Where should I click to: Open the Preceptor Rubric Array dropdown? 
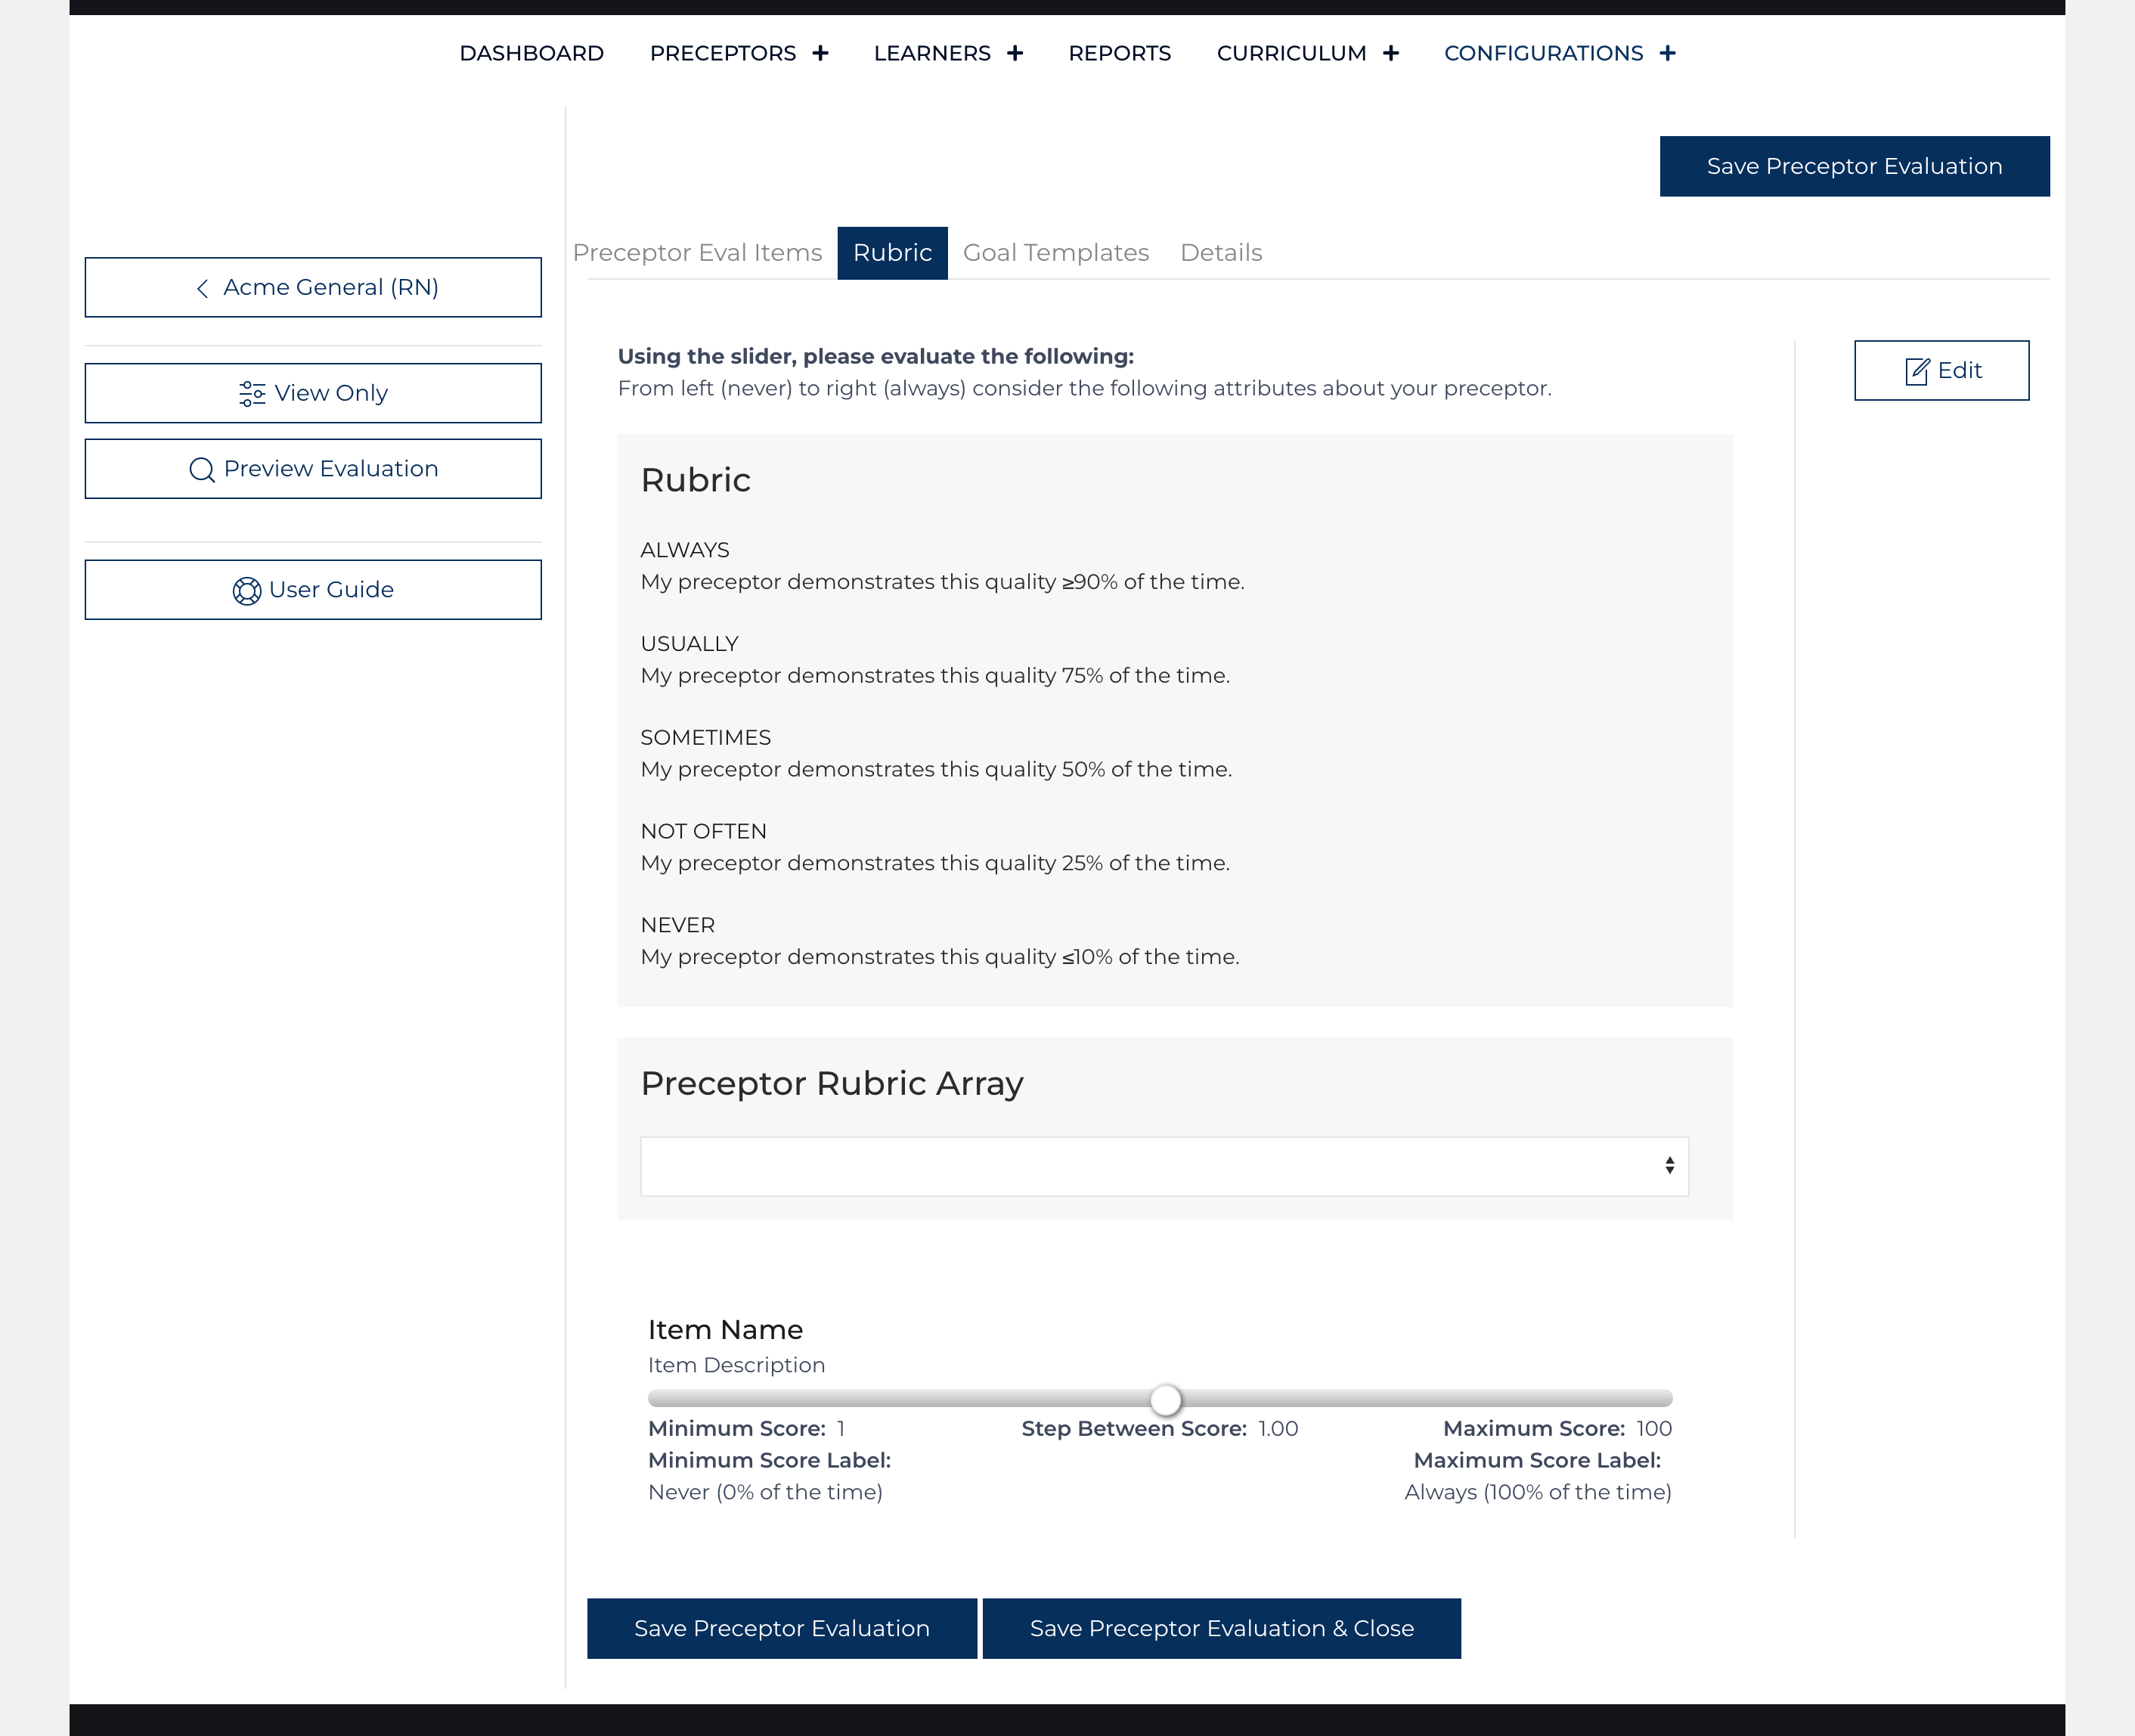[1164, 1166]
